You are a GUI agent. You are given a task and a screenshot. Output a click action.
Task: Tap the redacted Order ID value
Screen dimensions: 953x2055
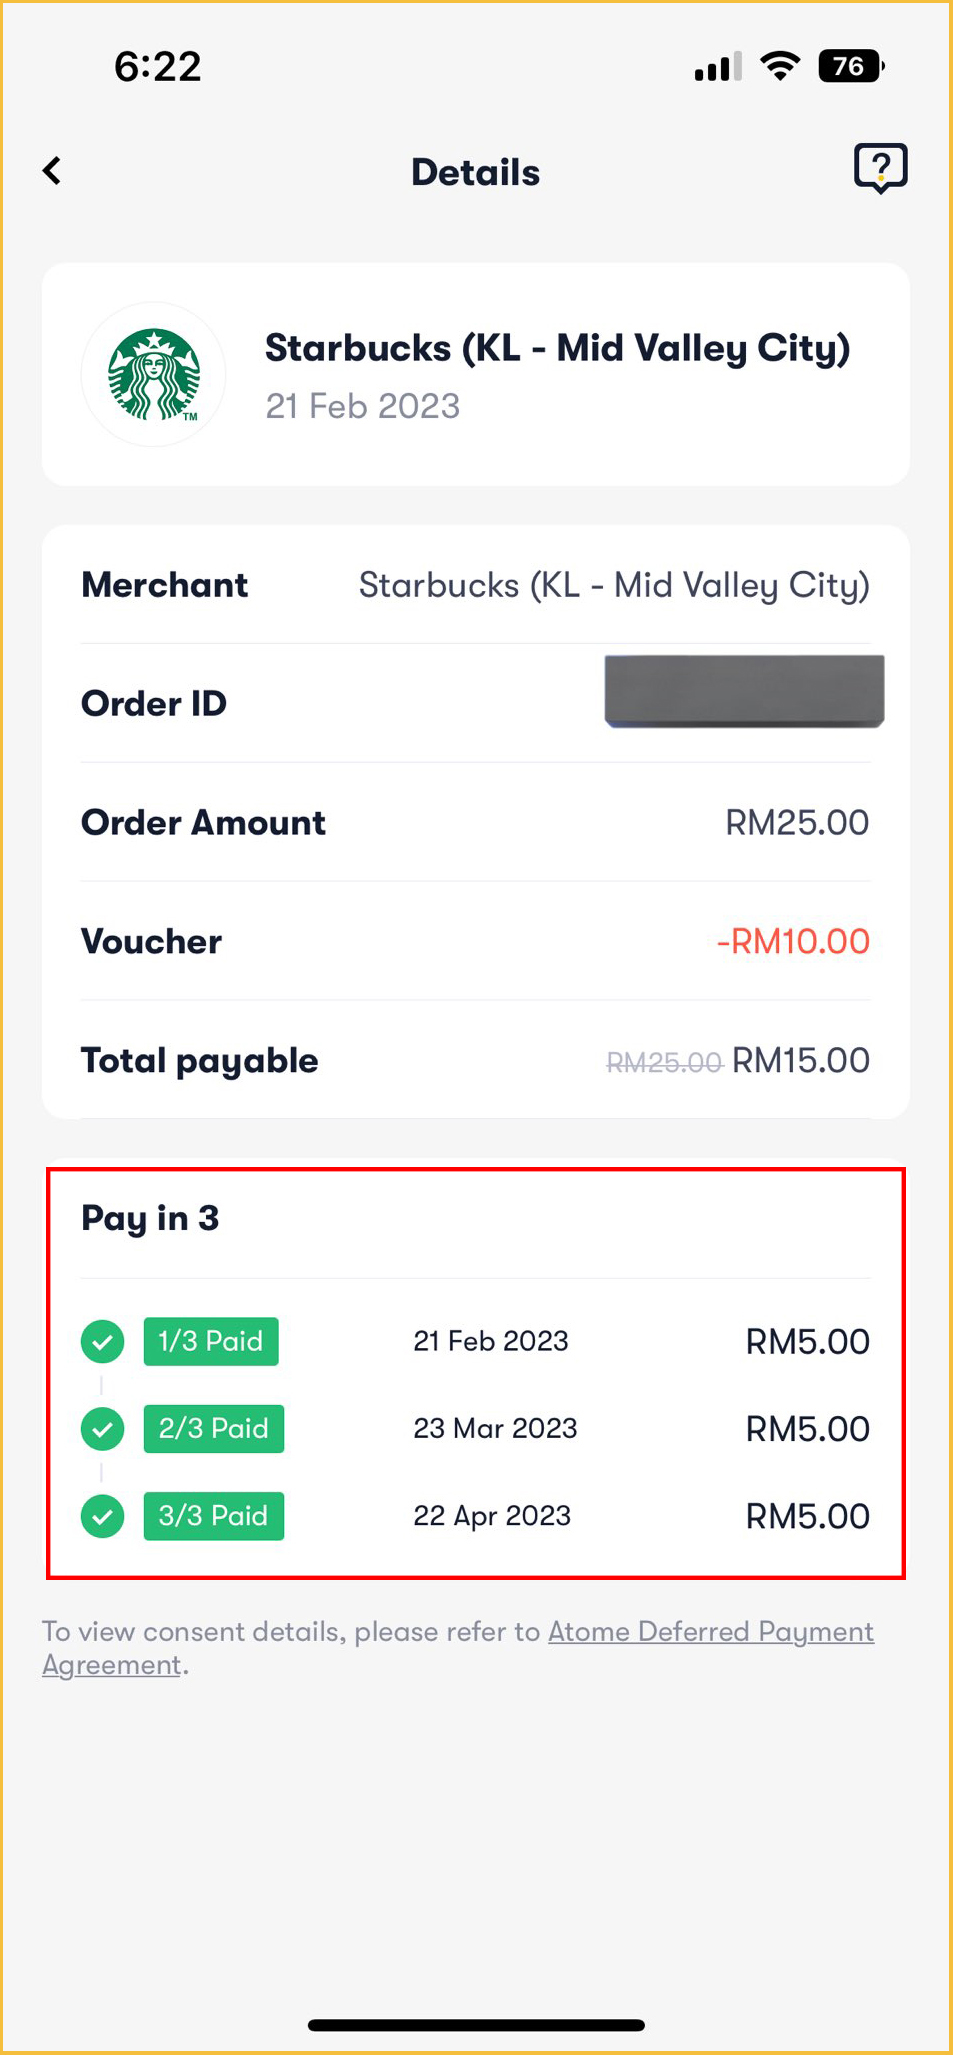744,691
